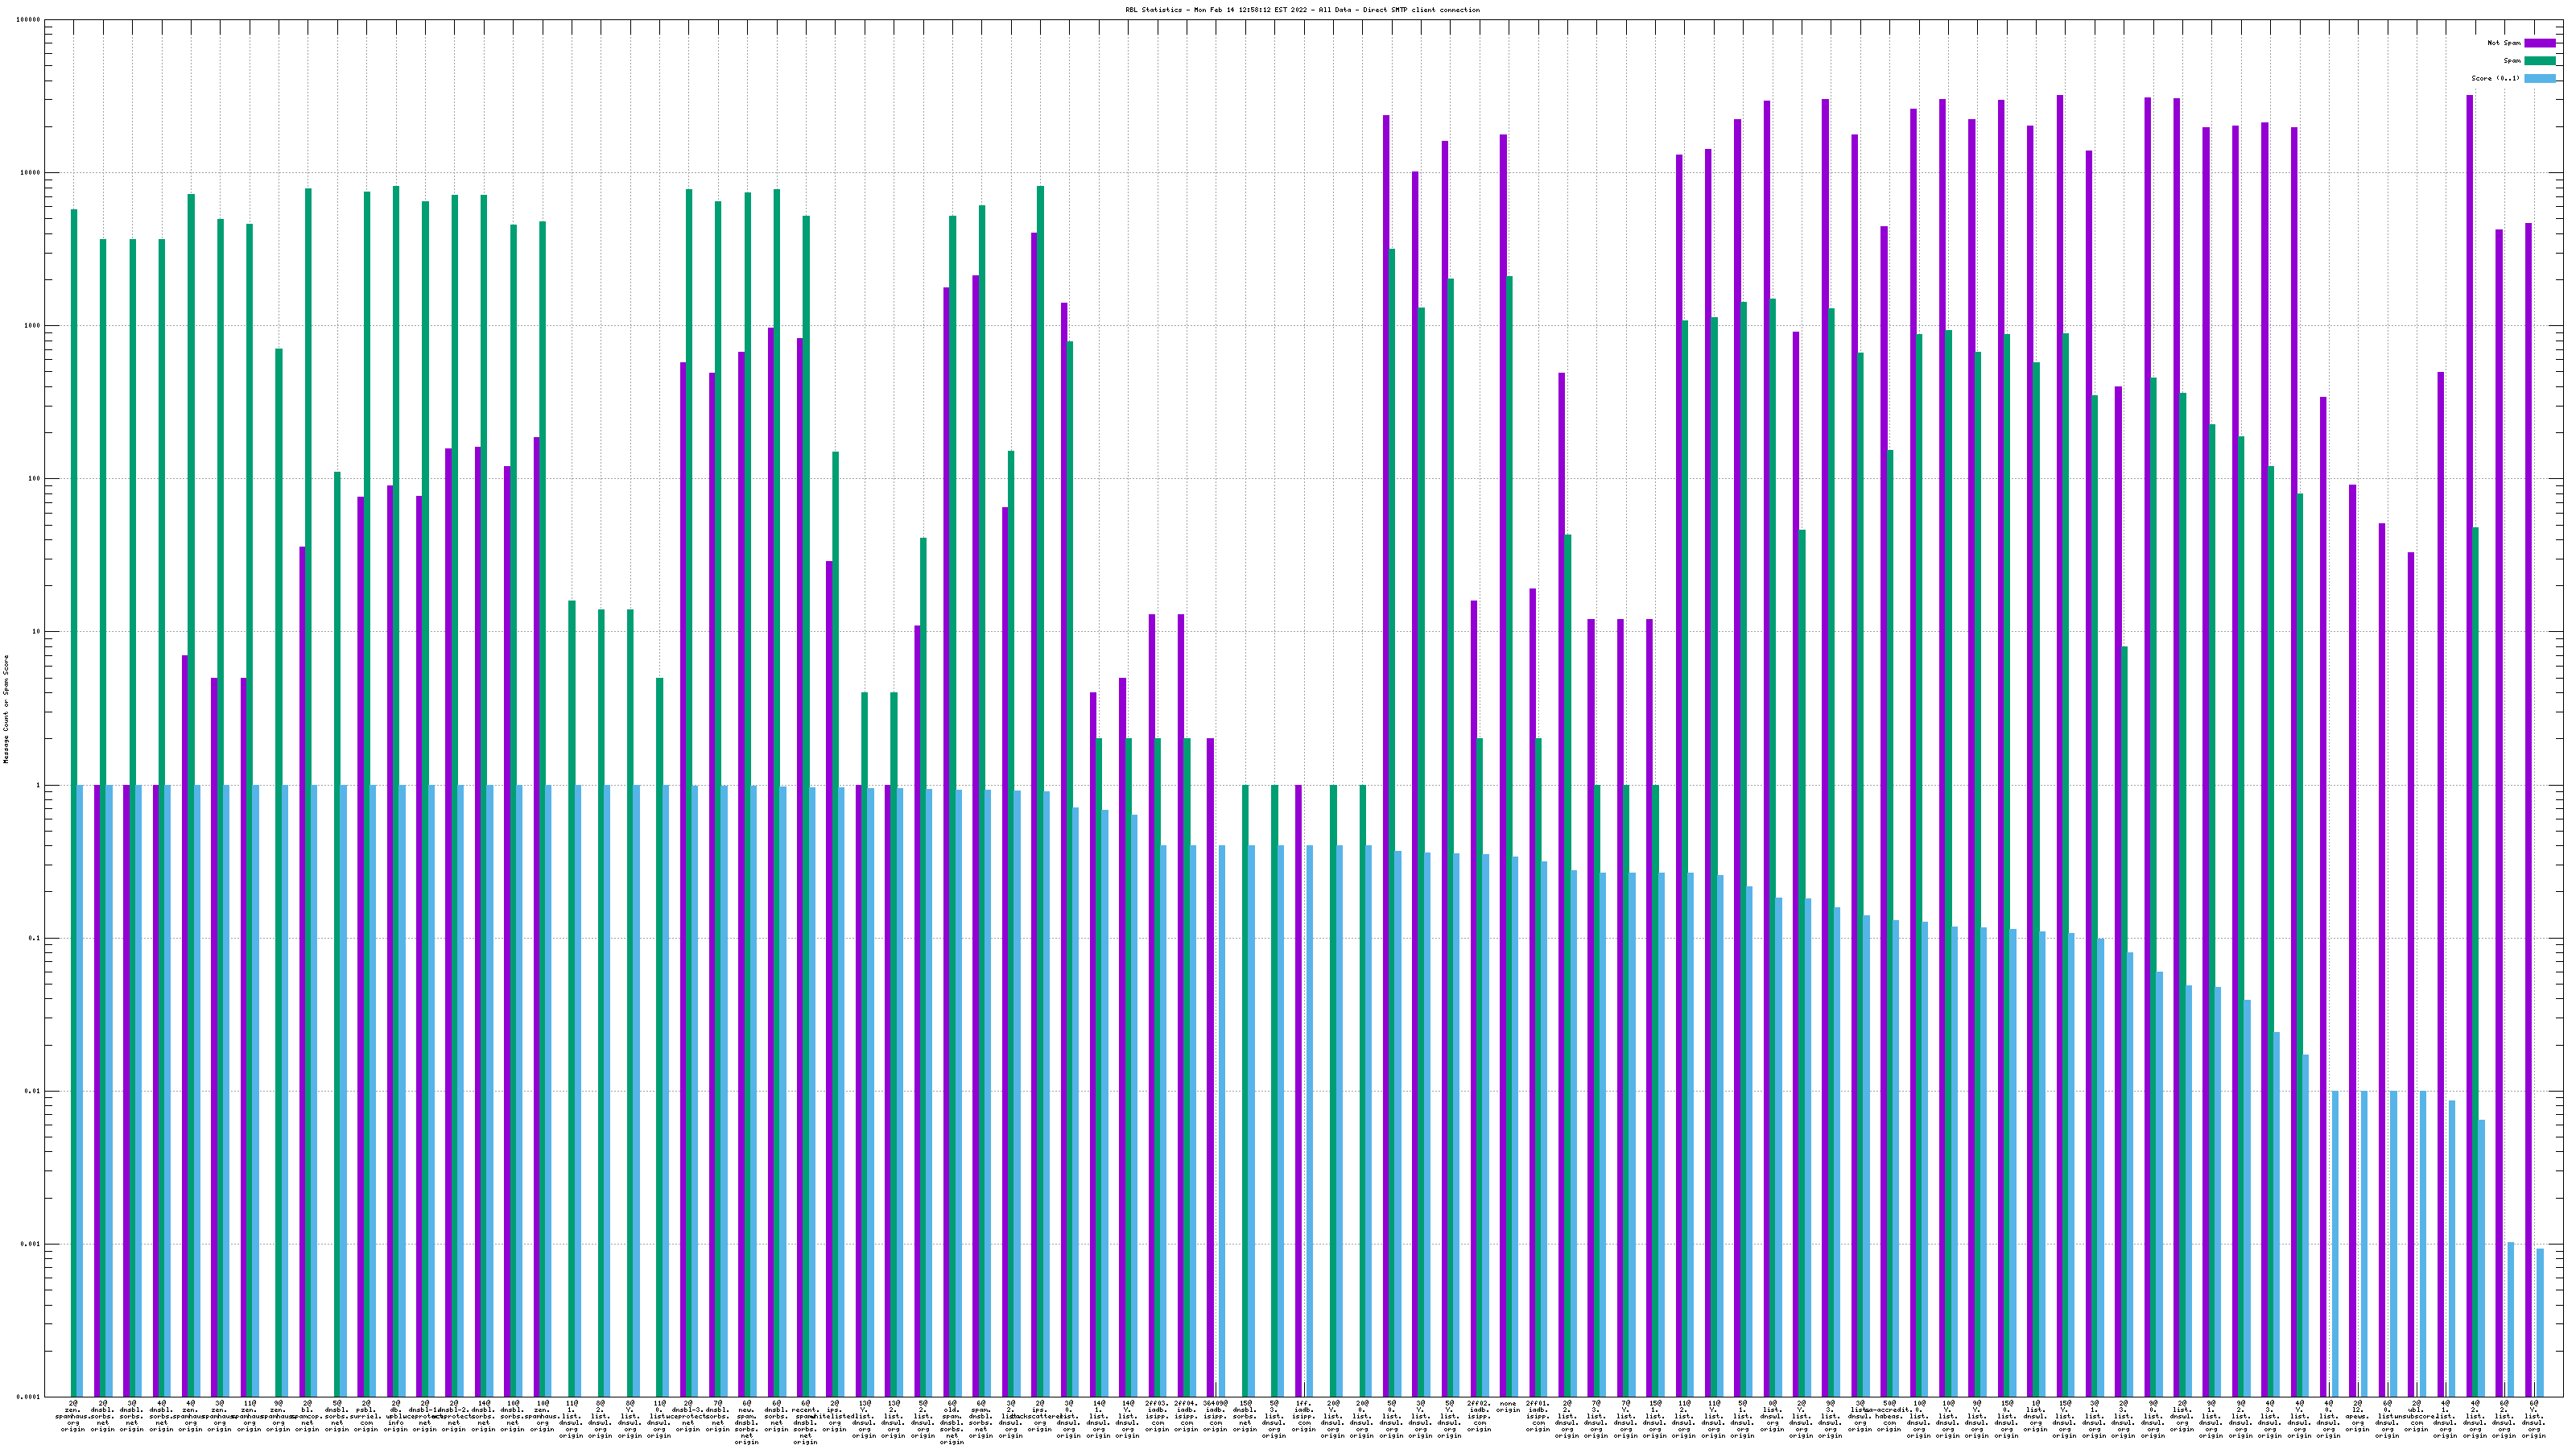2576x1449 pixels.
Task: Click the psbl.surriel.com x-axis label
Action: click(x=366, y=1416)
